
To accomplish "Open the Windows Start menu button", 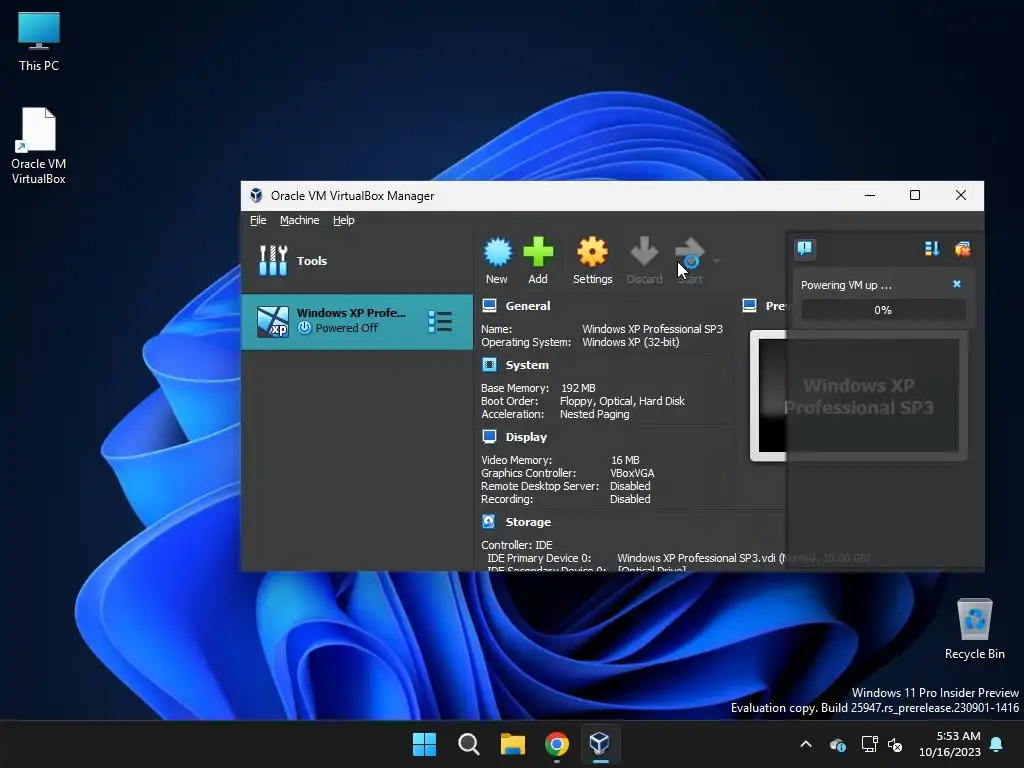I will [x=424, y=744].
